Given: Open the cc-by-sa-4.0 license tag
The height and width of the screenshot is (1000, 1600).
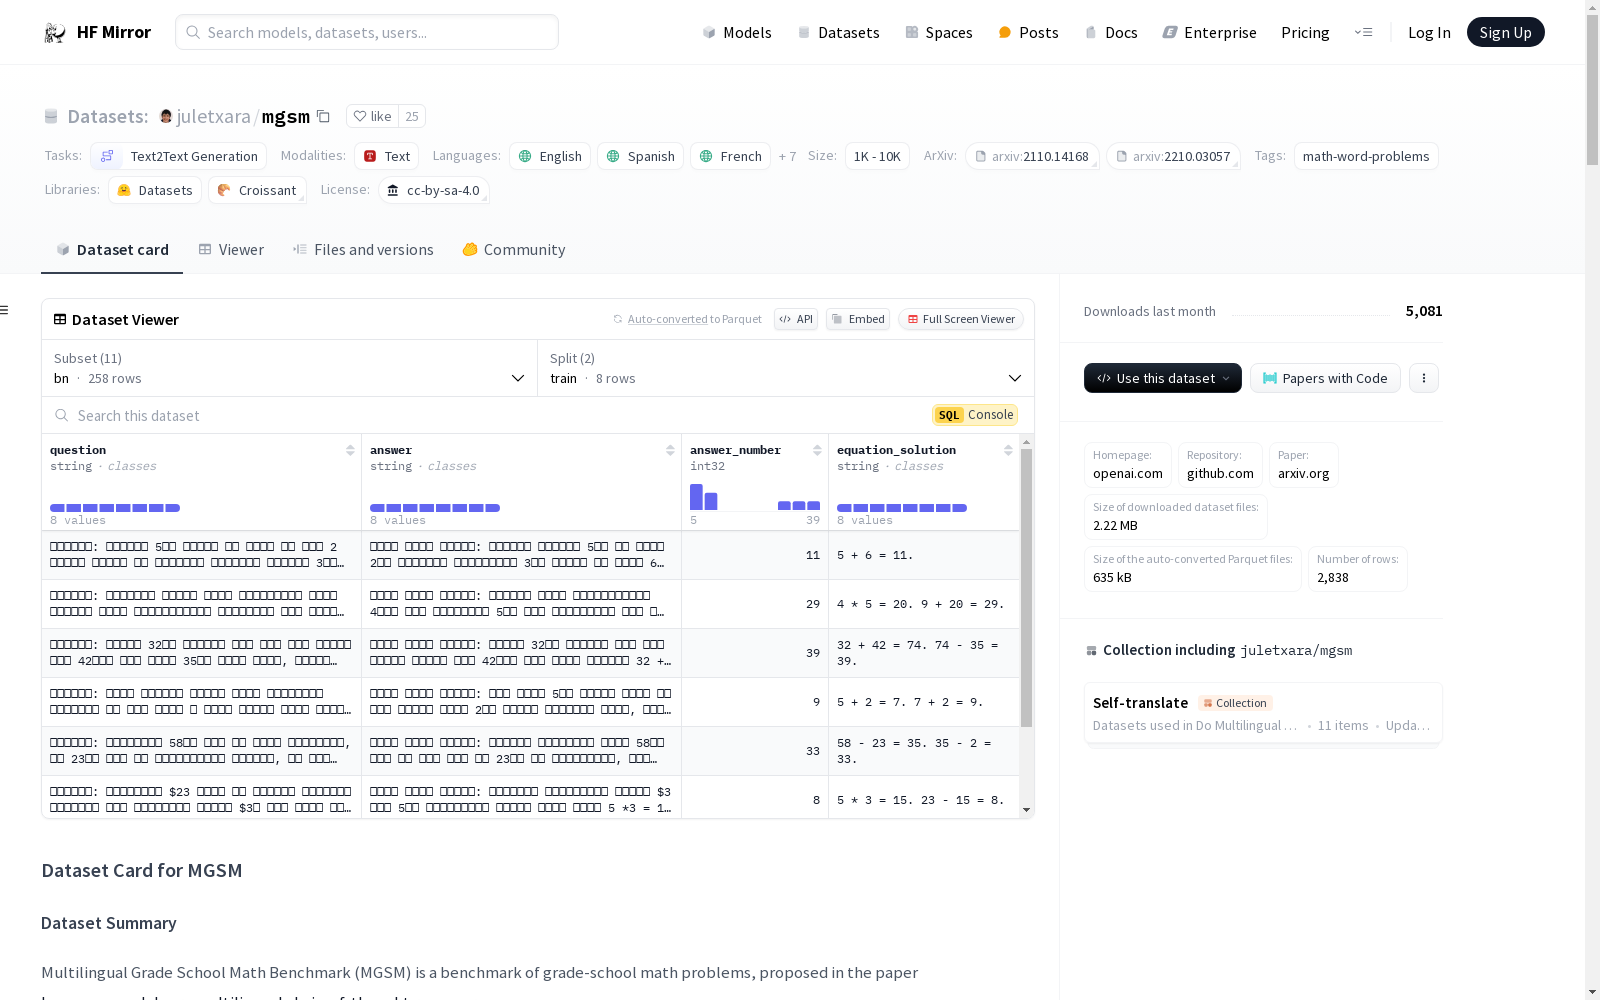Looking at the screenshot, I should 434,190.
